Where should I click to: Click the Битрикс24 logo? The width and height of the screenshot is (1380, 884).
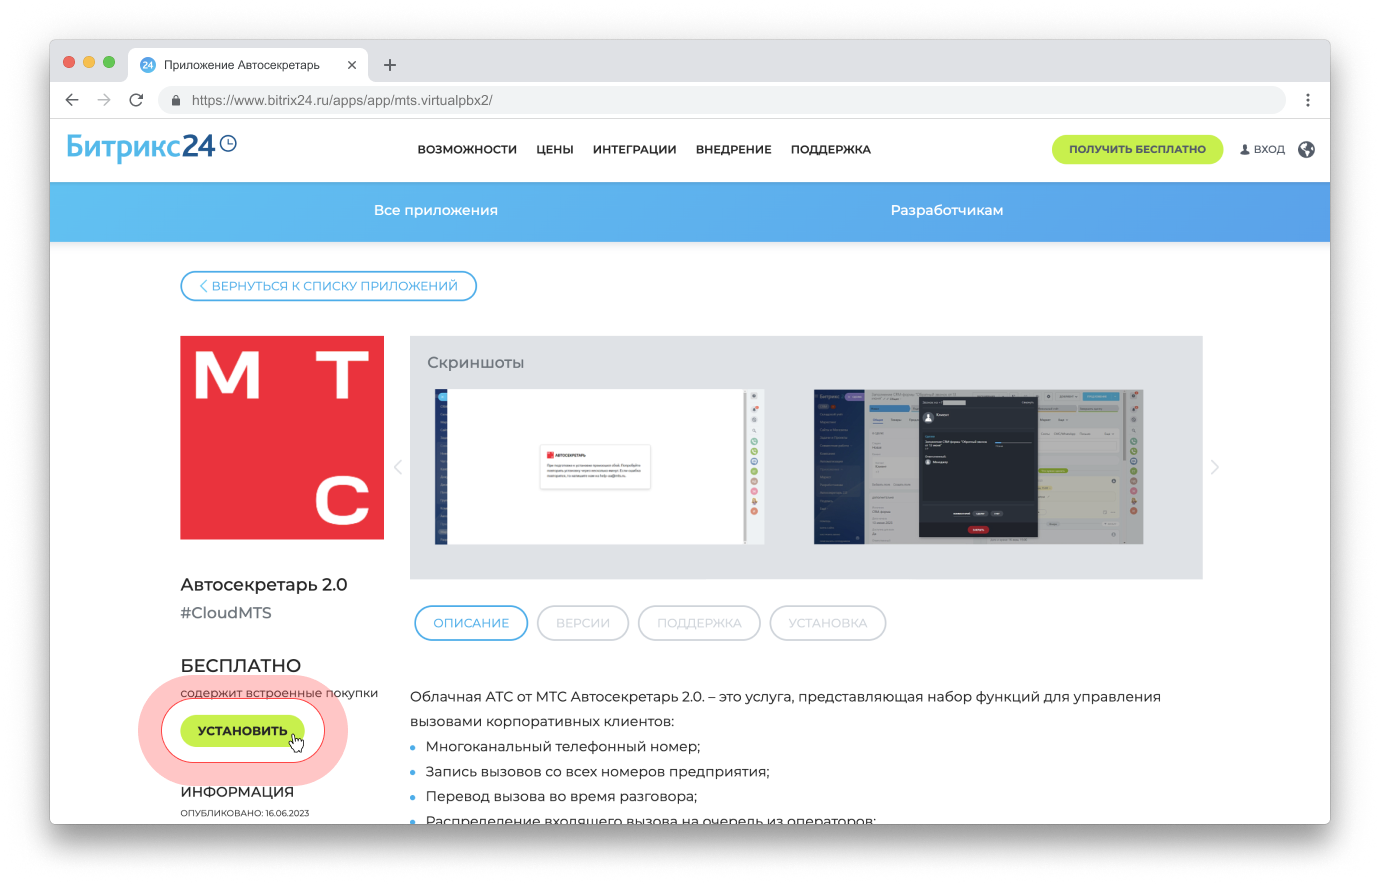151,147
